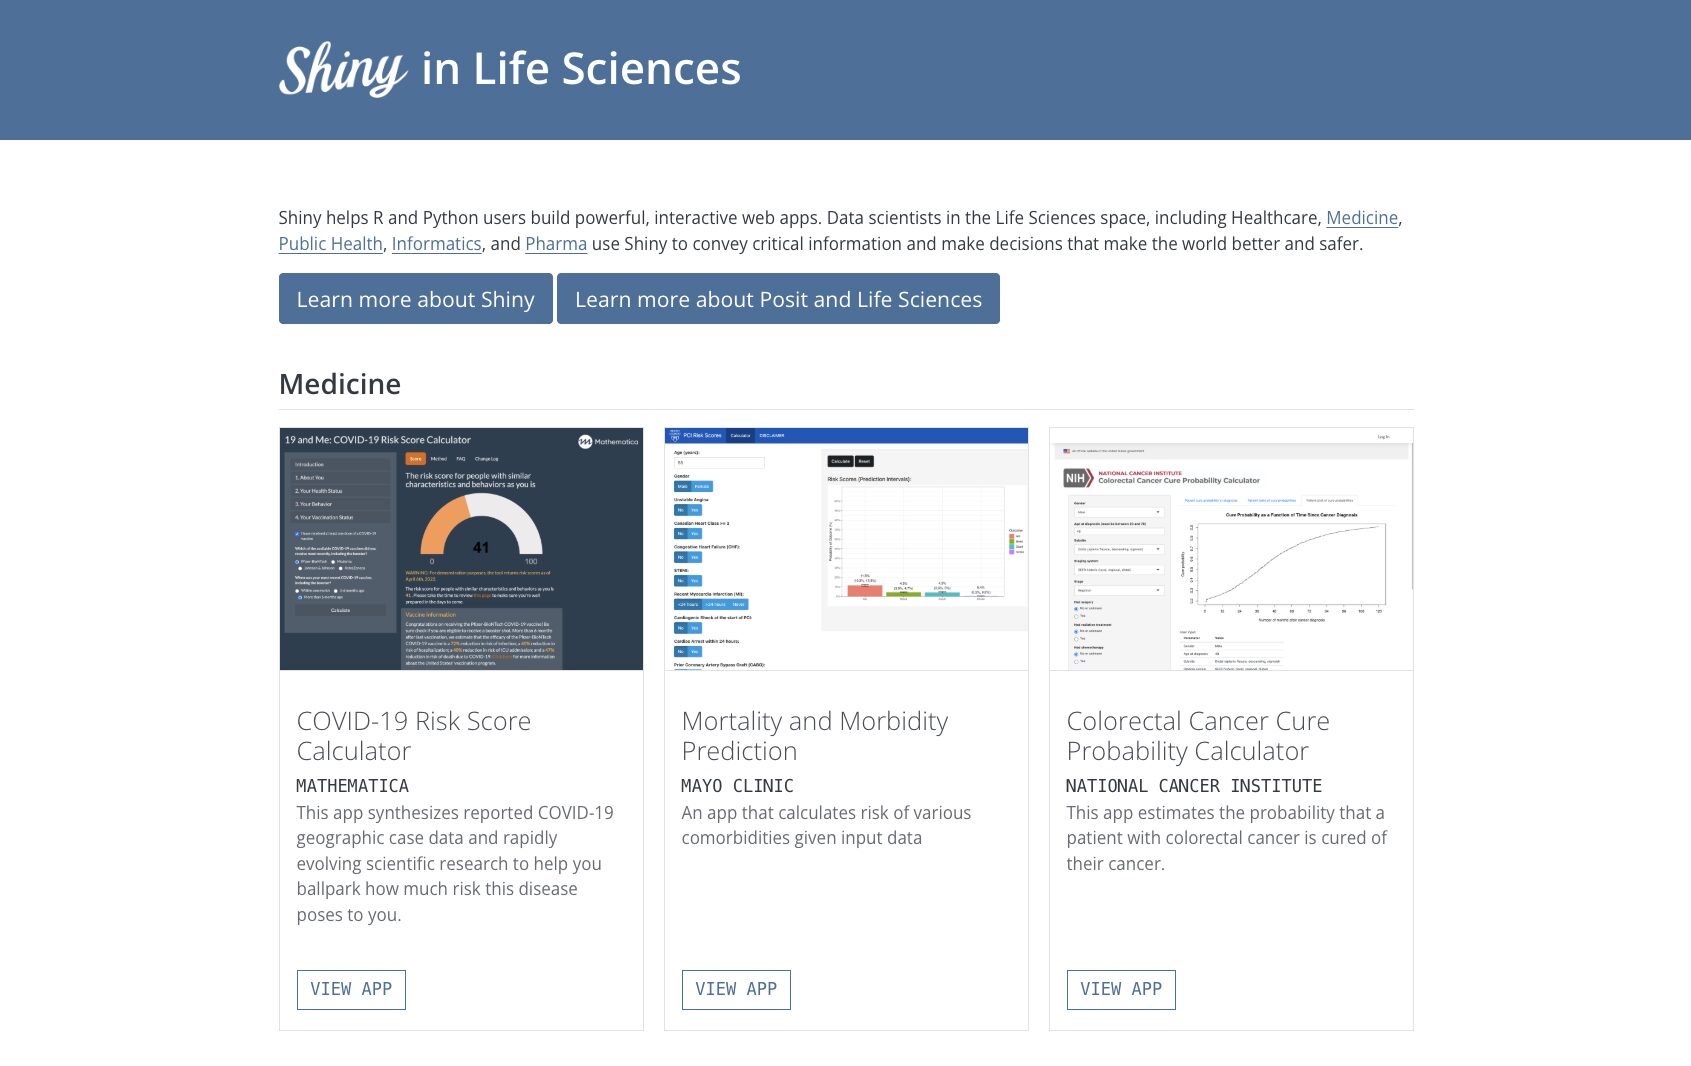Open the Medicine link in intro text

coord(1362,218)
